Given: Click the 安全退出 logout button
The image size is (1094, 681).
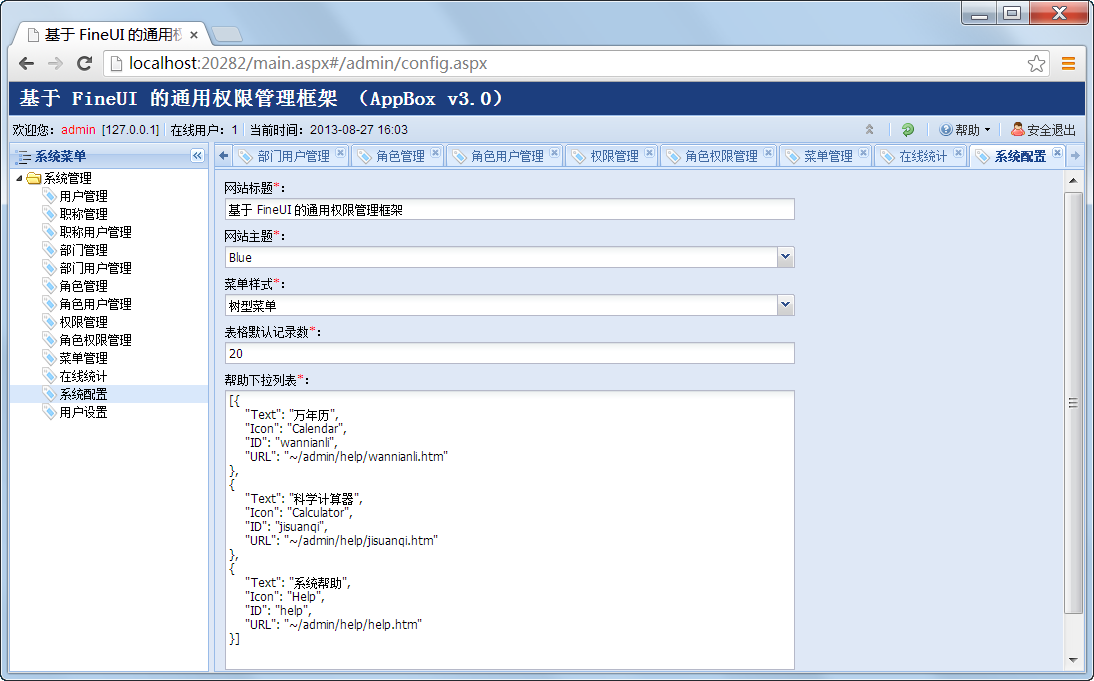Looking at the screenshot, I should (1043, 130).
